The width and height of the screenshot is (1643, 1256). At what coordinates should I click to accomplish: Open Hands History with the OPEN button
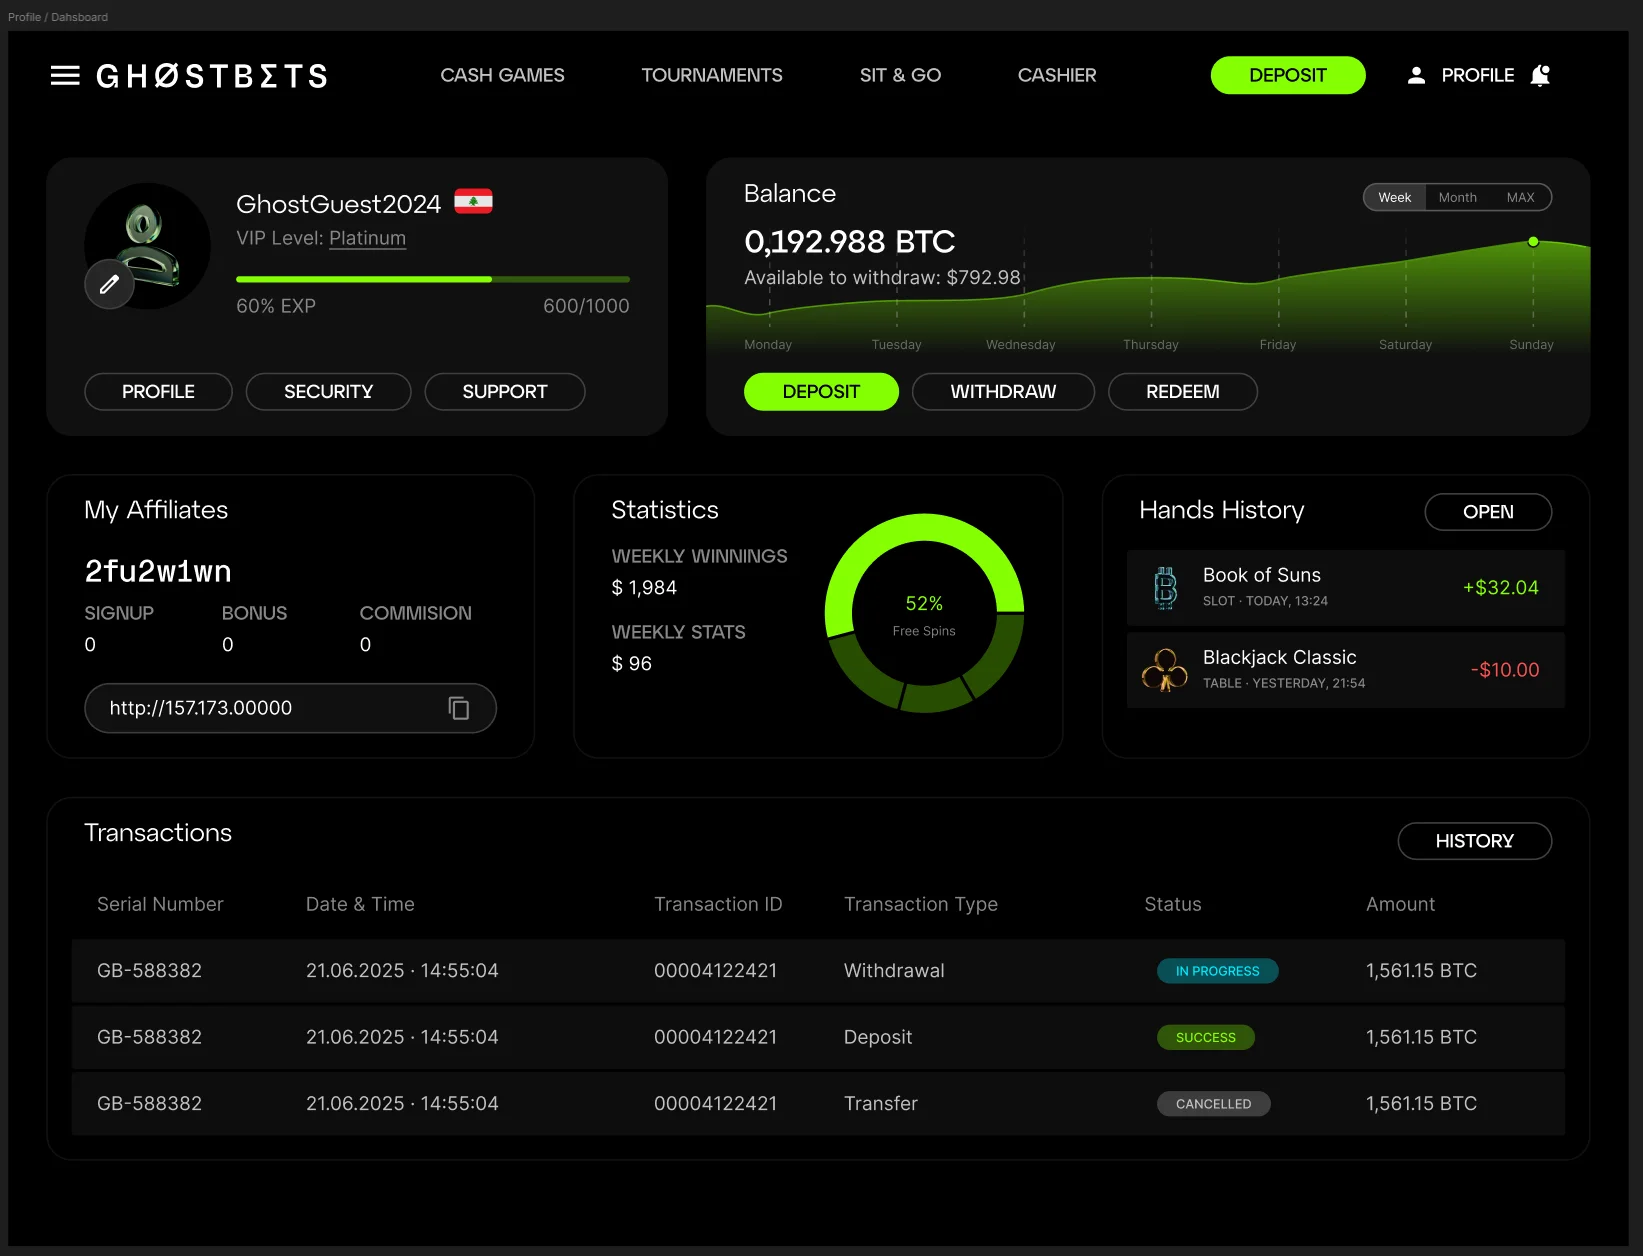(x=1487, y=512)
